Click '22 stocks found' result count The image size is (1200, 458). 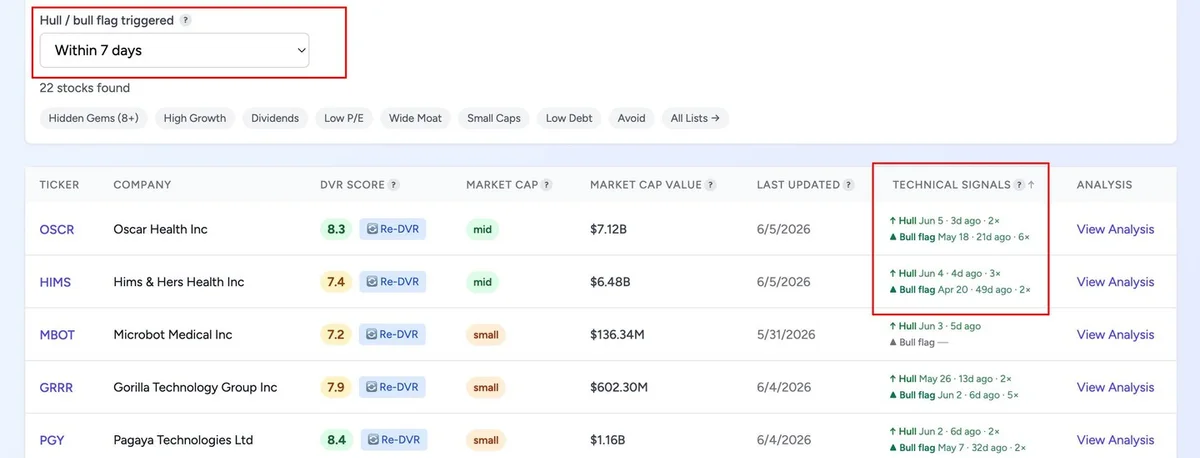[x=85, y=88]
